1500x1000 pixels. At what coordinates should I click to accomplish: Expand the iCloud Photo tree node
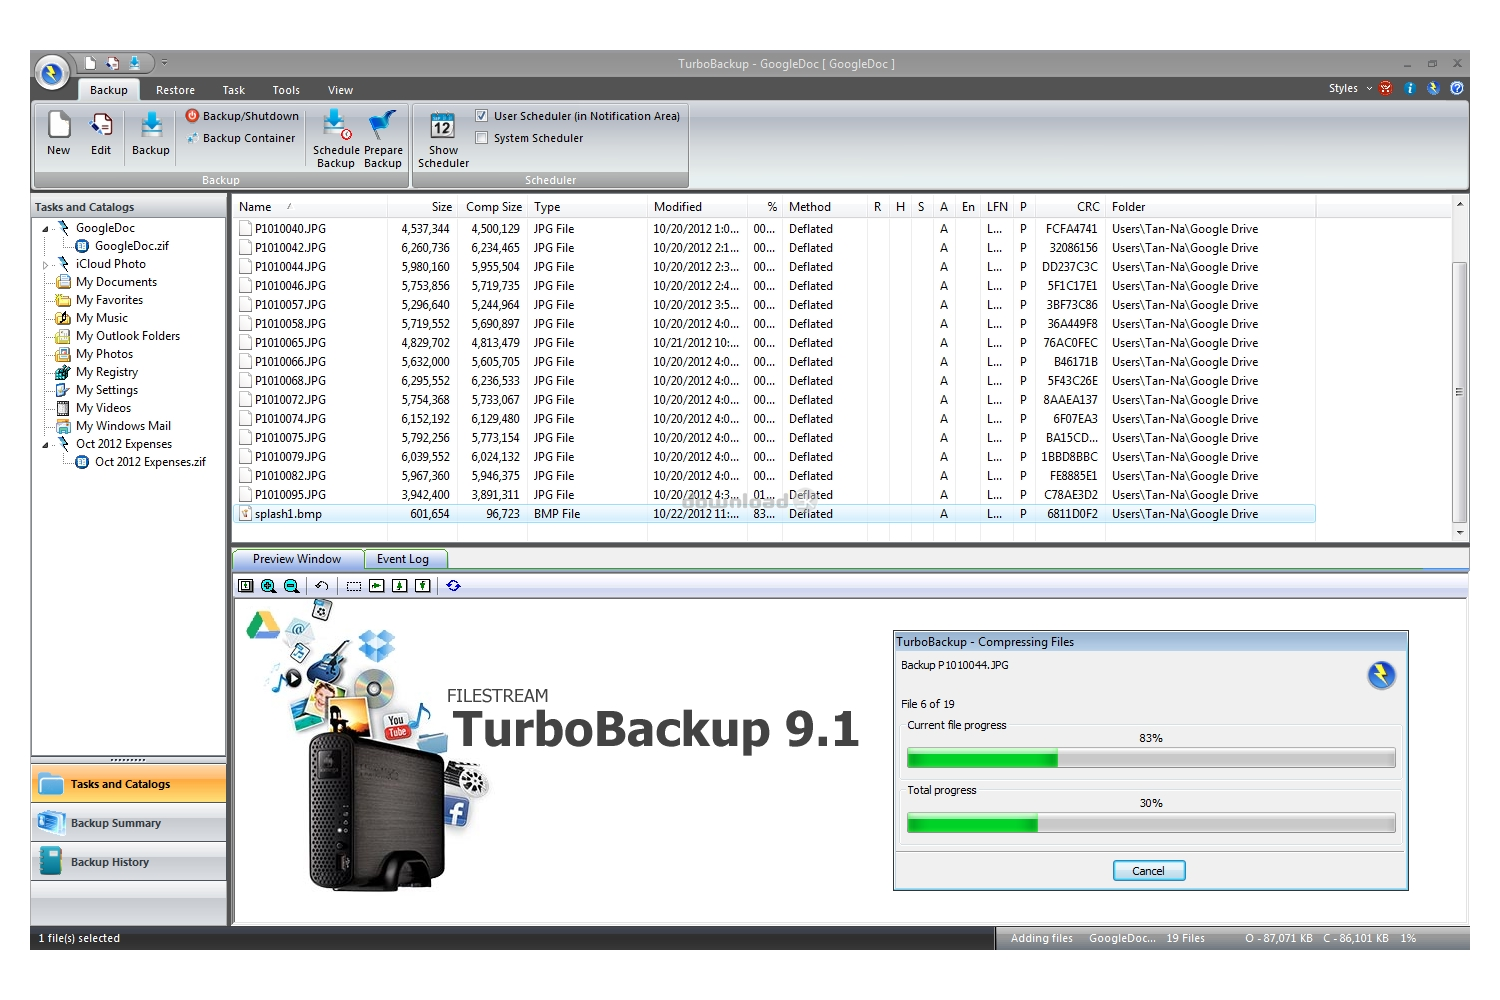45,265
